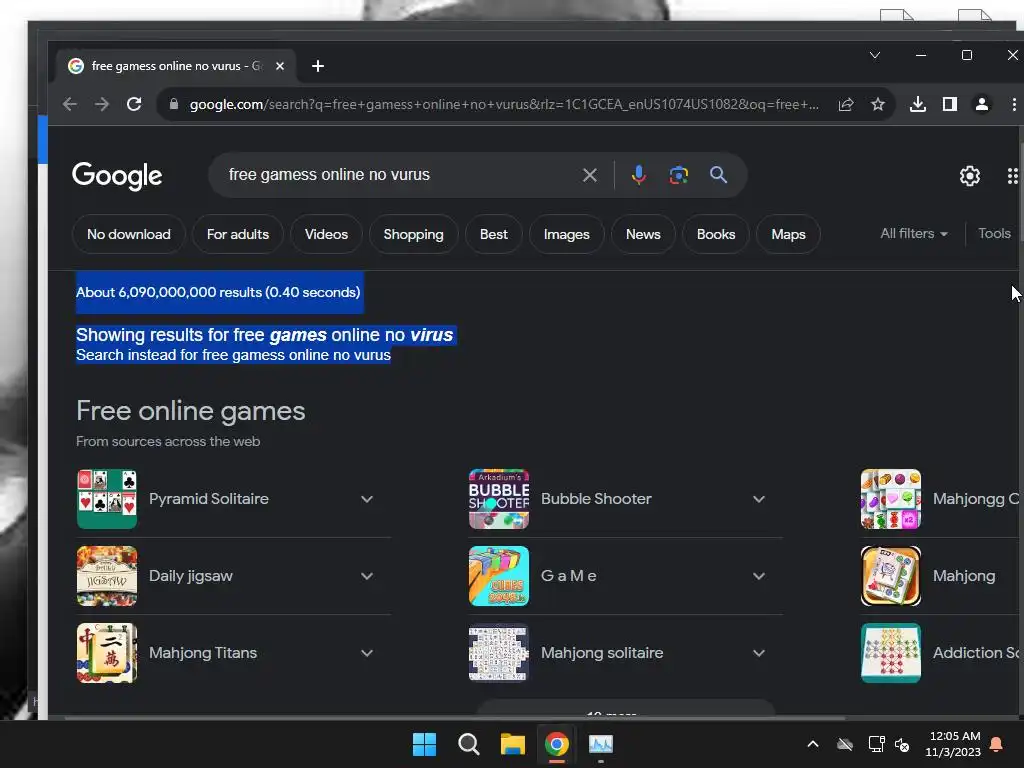Go forward with the browser arrow
The height and width of the screenshot is (768, 1024).
pos(102,104)
